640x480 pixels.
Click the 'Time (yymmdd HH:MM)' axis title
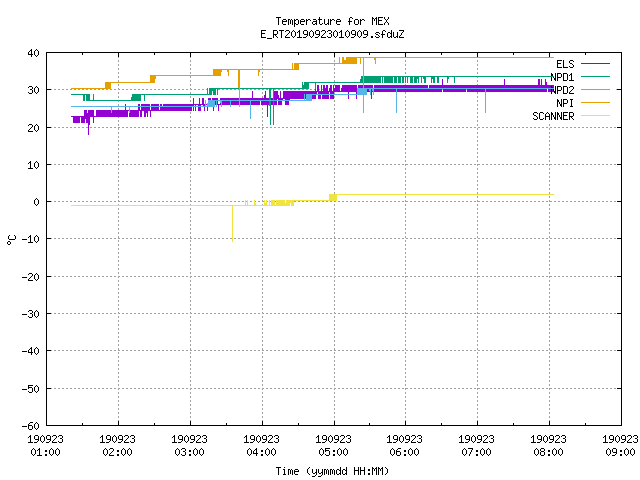[x=332, y=471]
